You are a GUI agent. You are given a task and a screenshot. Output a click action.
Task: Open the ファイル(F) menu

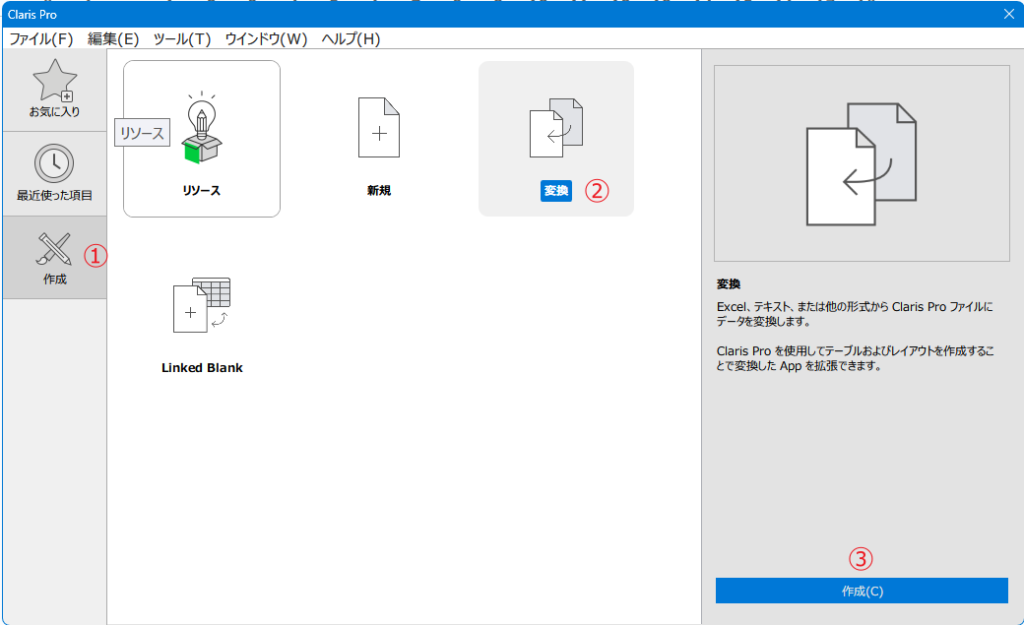[x=42, y=39]
